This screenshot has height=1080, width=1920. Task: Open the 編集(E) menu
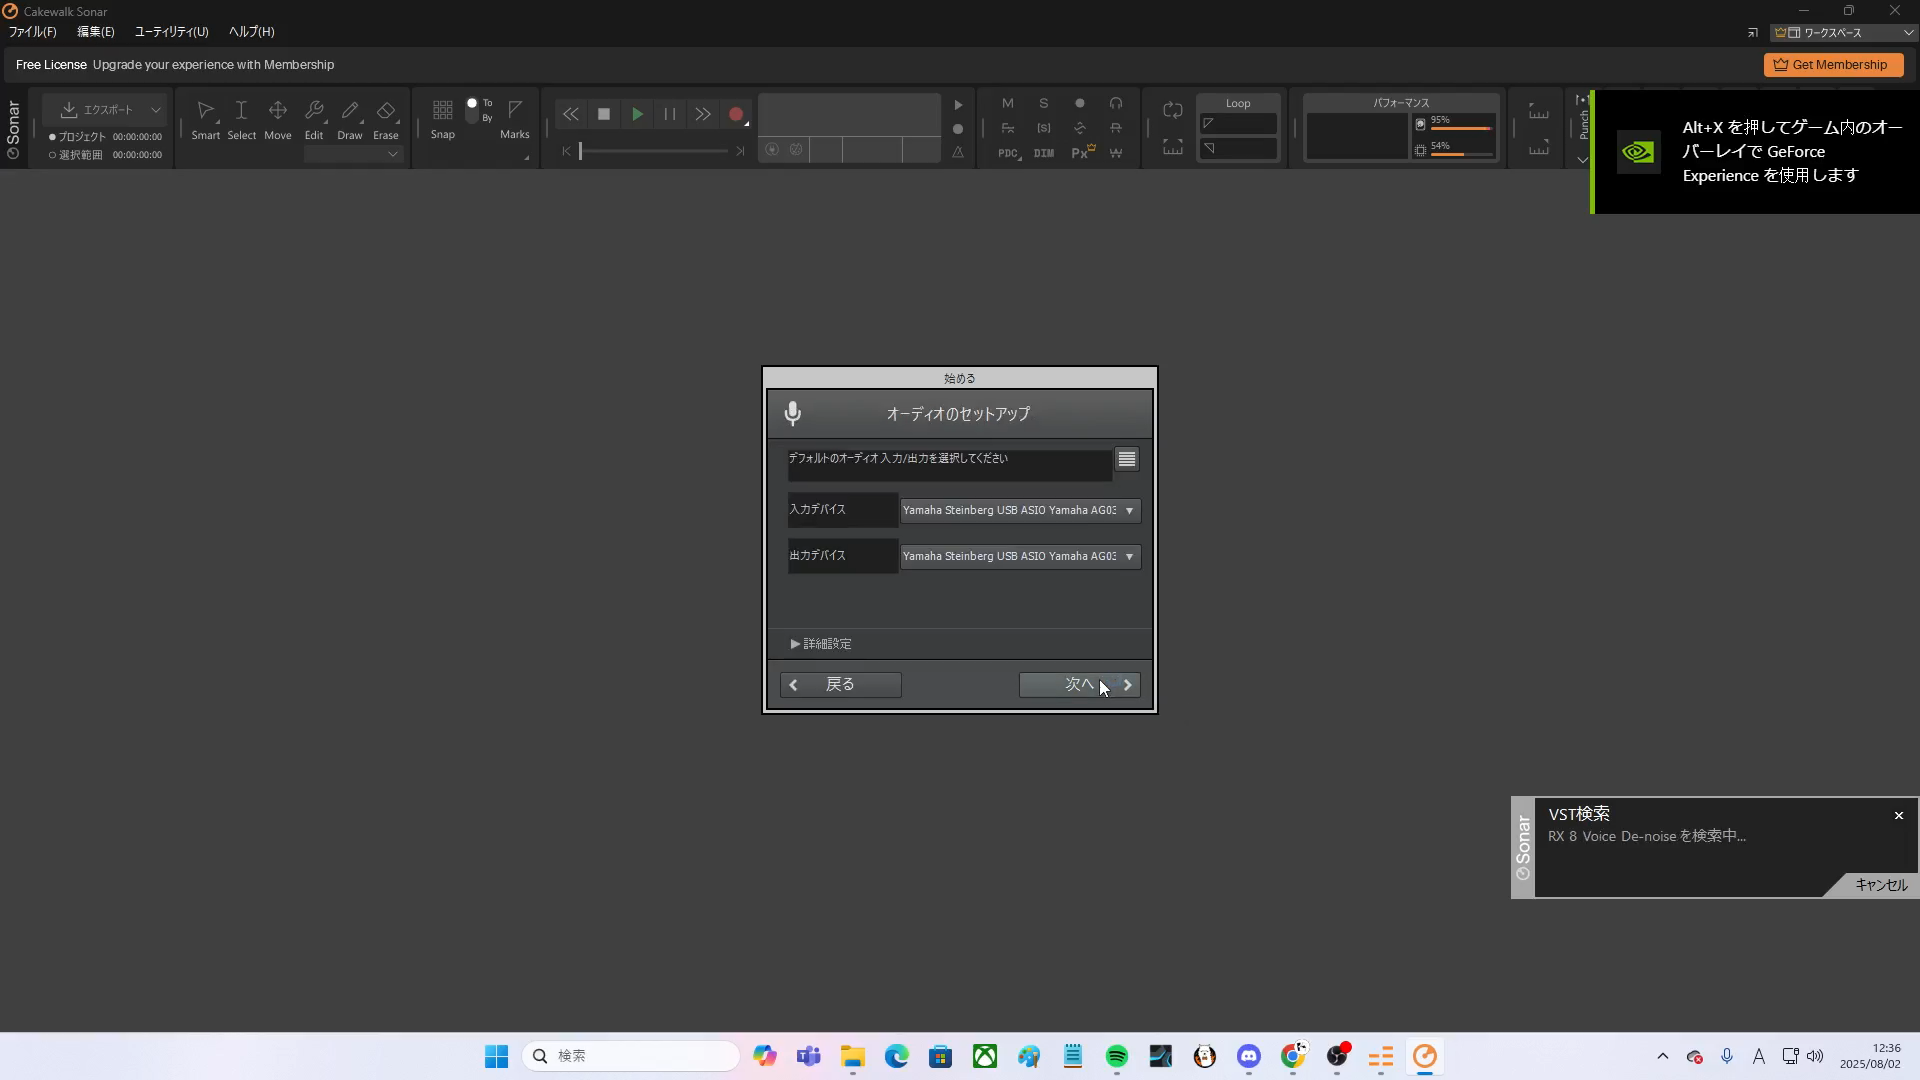point(96,32)
